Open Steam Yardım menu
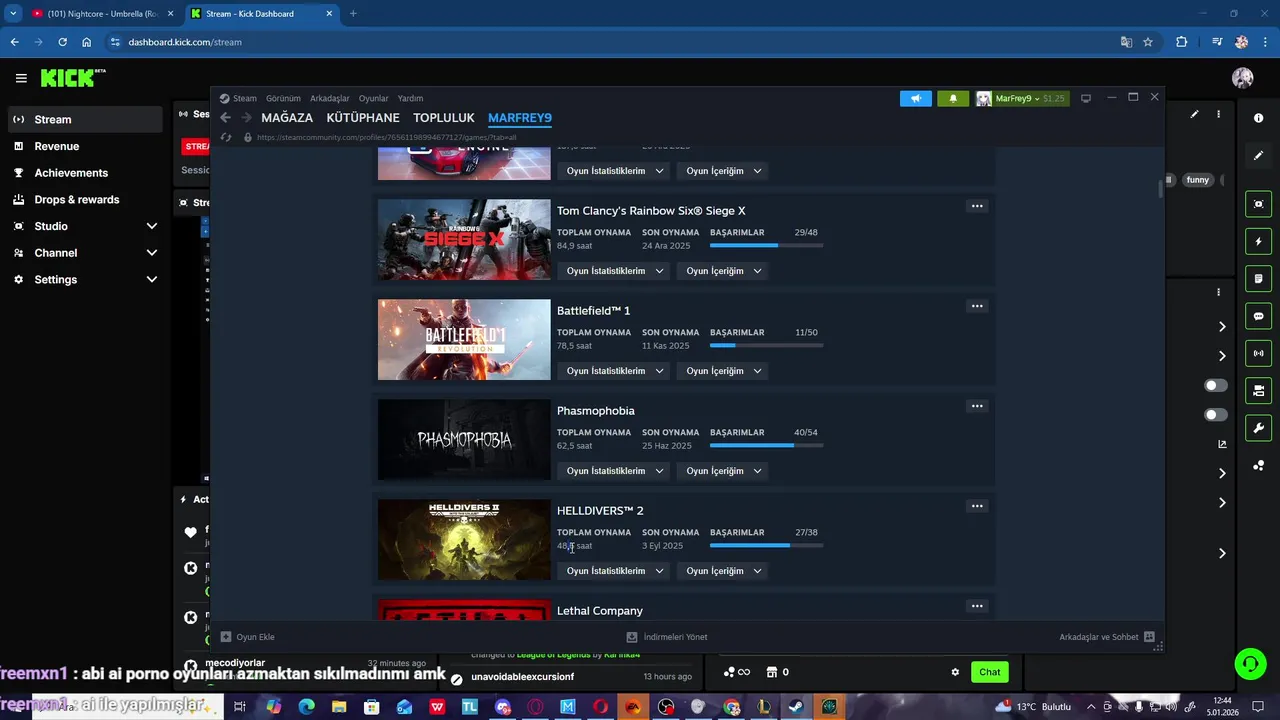 (x=410, y=98)
